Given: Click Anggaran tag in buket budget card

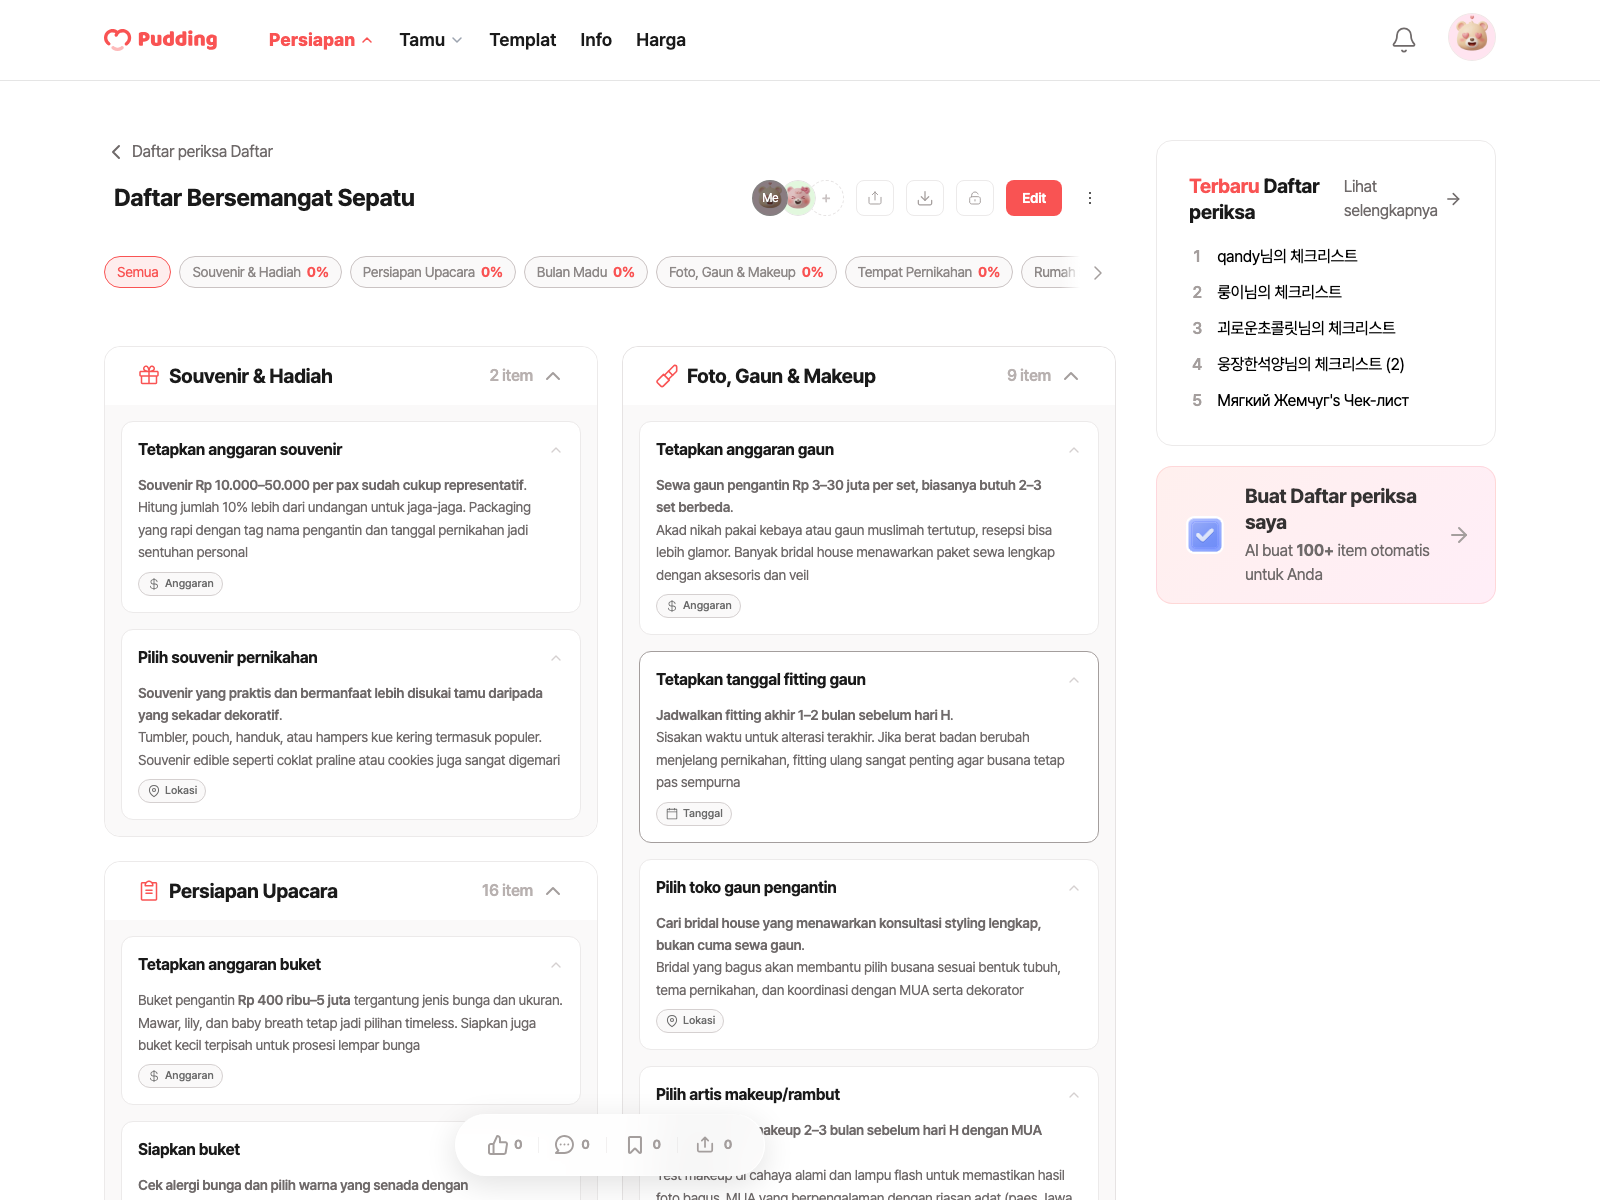Looking at the screenshot, I should 180,1076.
